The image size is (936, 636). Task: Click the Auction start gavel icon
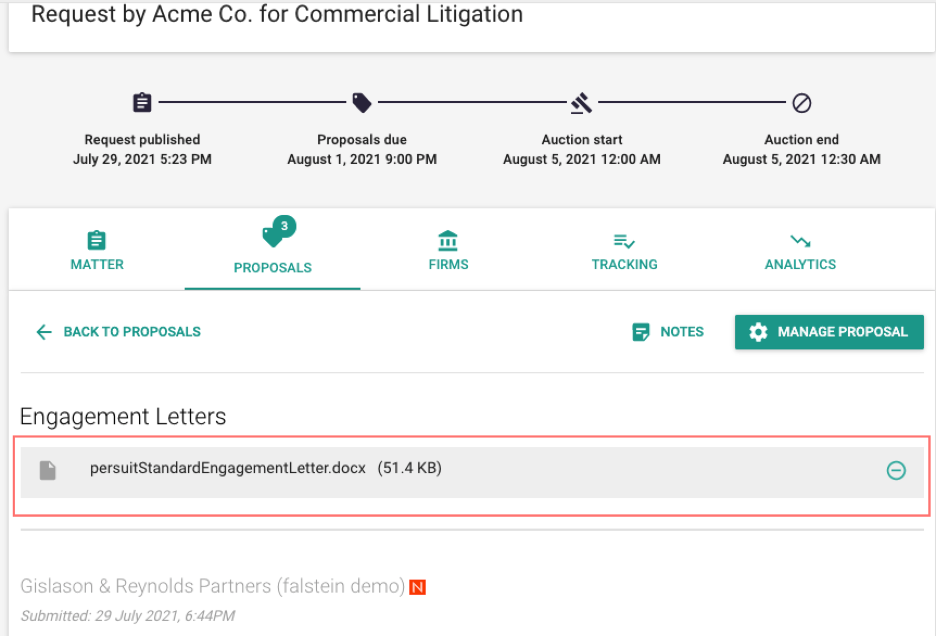pos(581,103)
